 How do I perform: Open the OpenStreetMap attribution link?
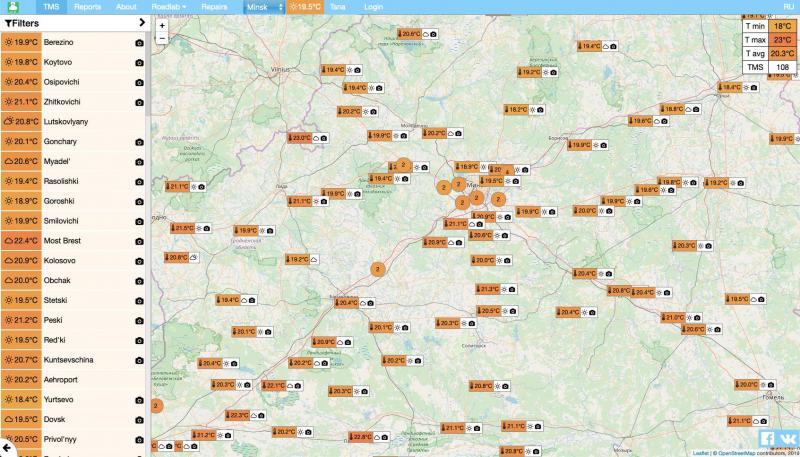coord(743,453)
